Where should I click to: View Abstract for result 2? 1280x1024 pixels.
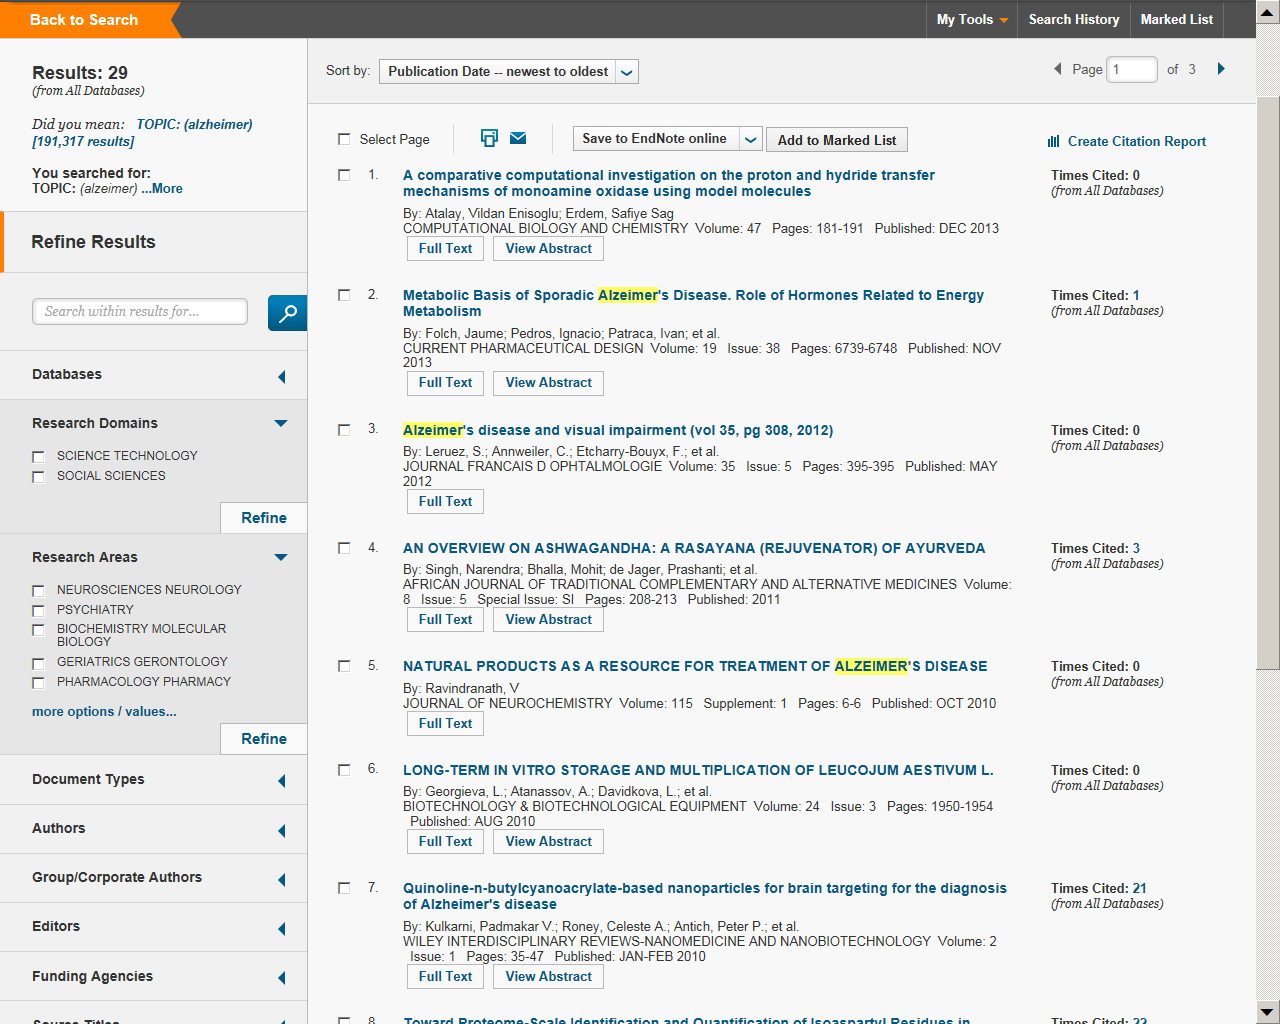point(548,383)
